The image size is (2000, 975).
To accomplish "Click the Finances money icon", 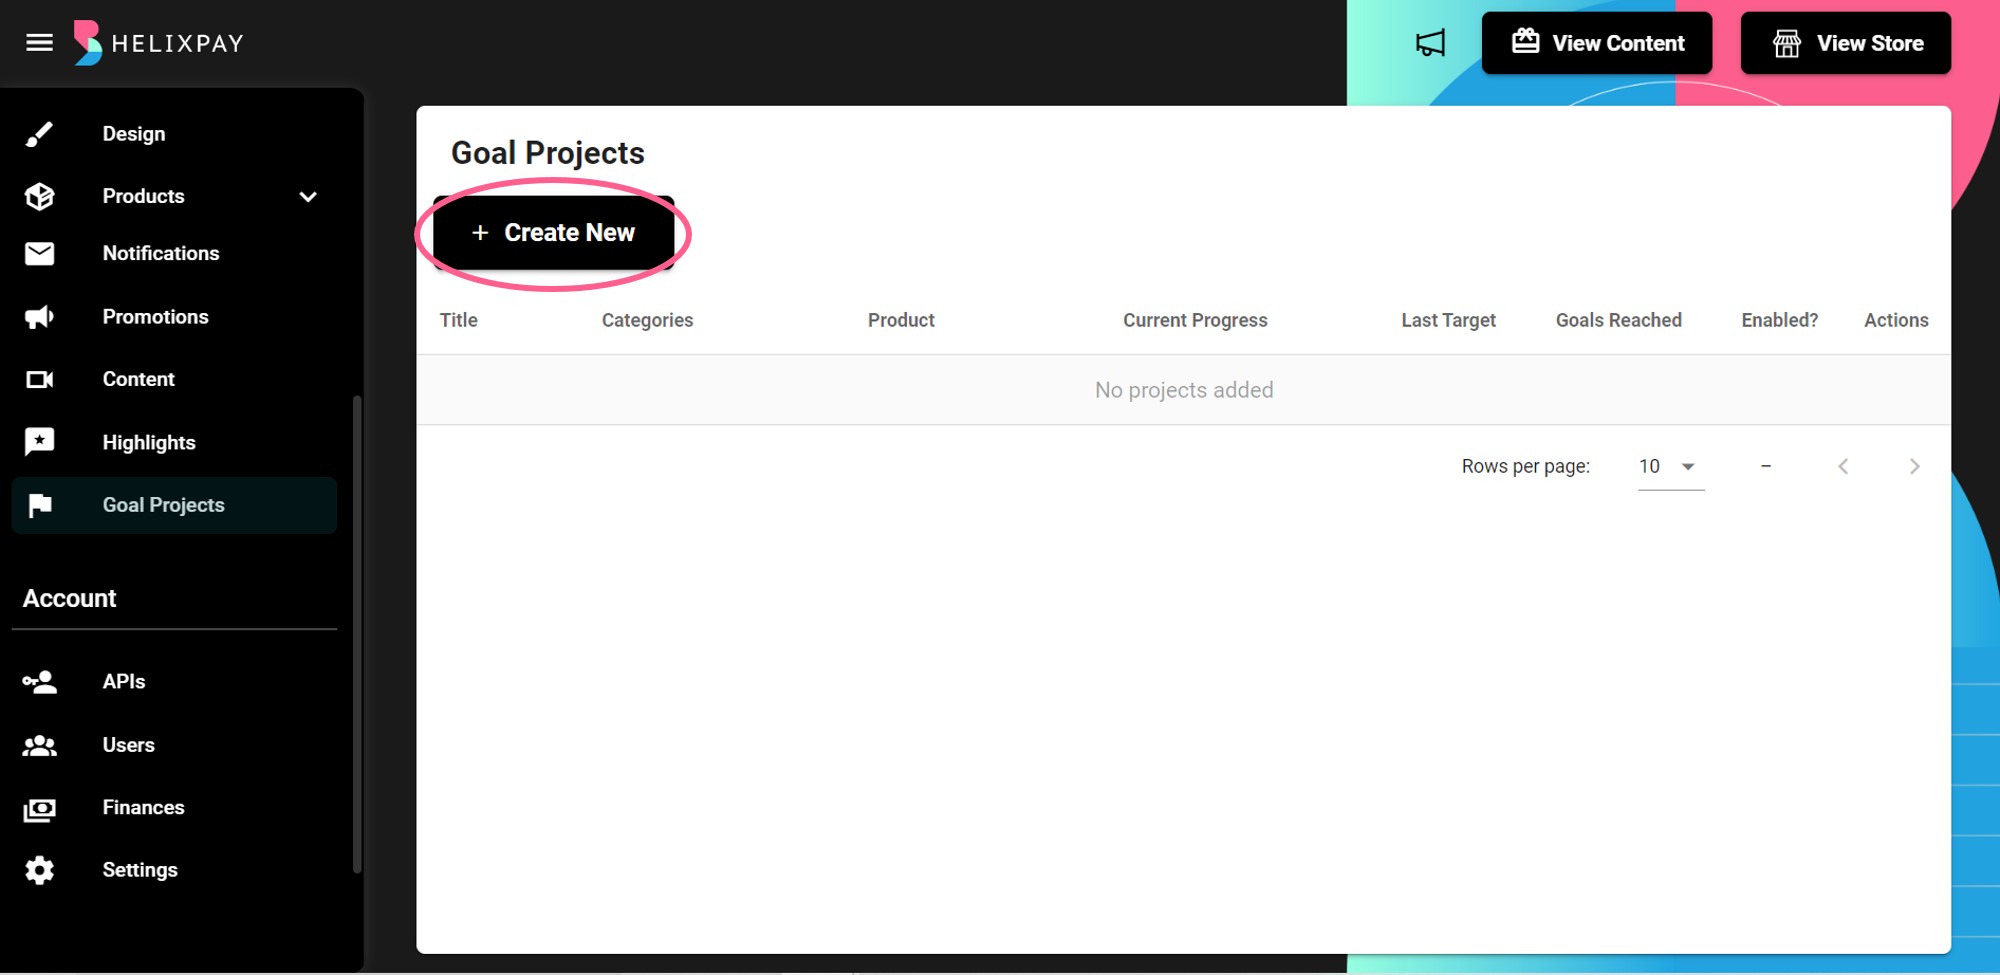I will [x=39, y=808].
